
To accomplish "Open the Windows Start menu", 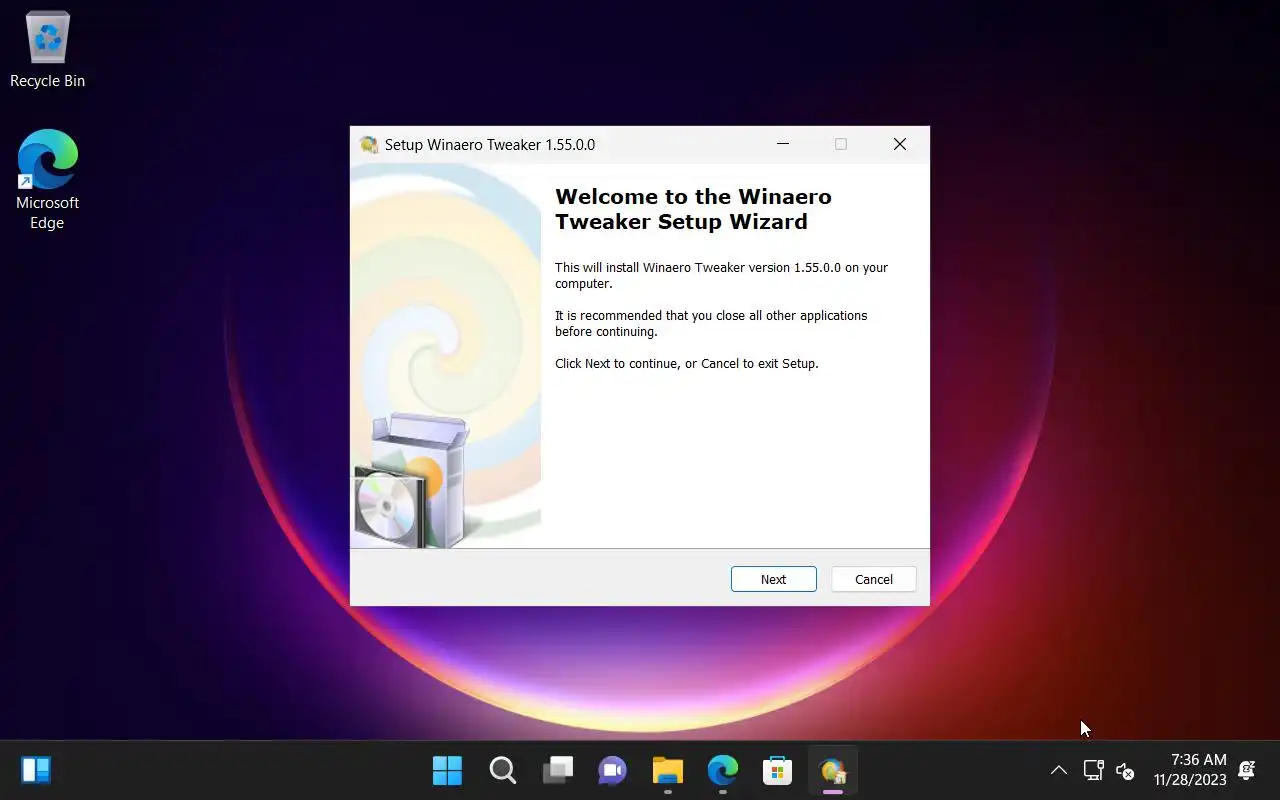I will click(447, 771).
